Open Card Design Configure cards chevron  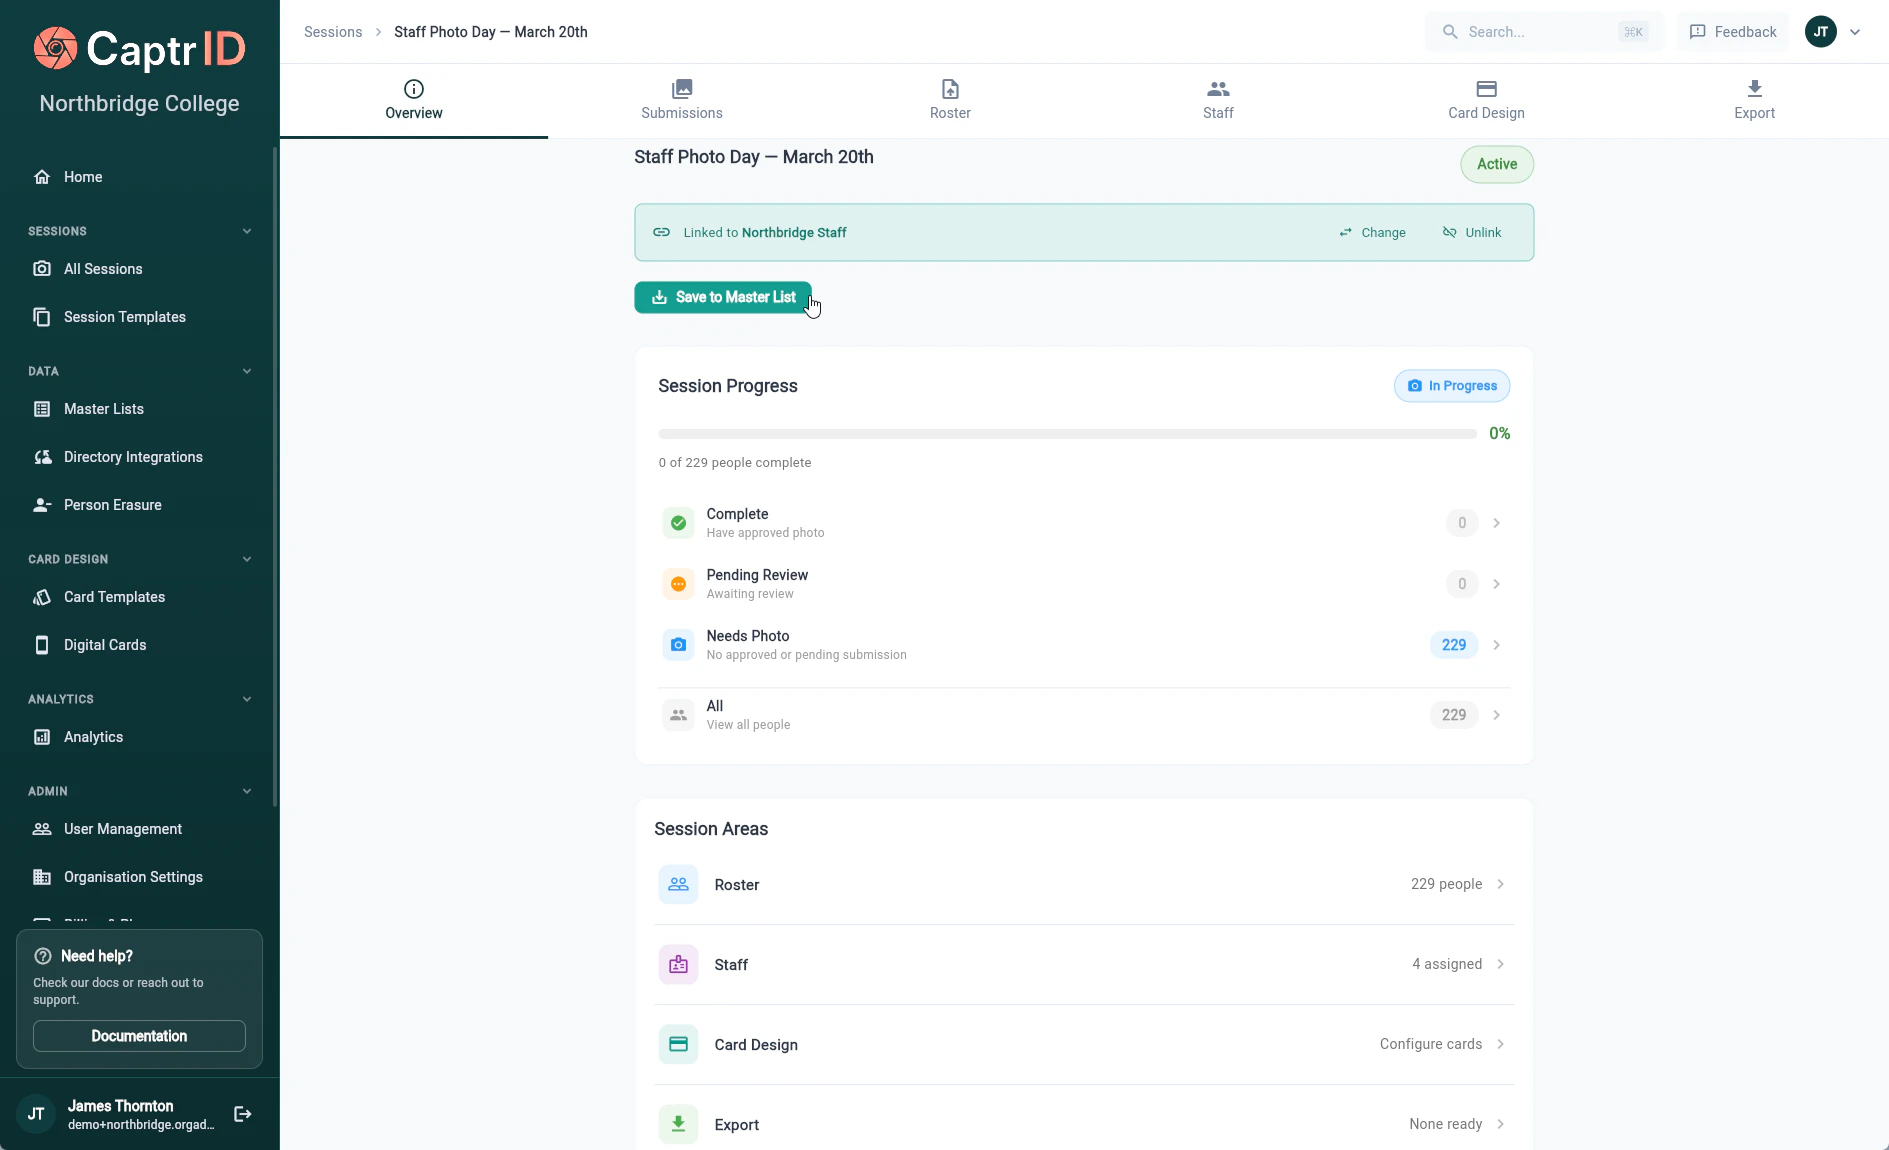tap(1501, 1044)
